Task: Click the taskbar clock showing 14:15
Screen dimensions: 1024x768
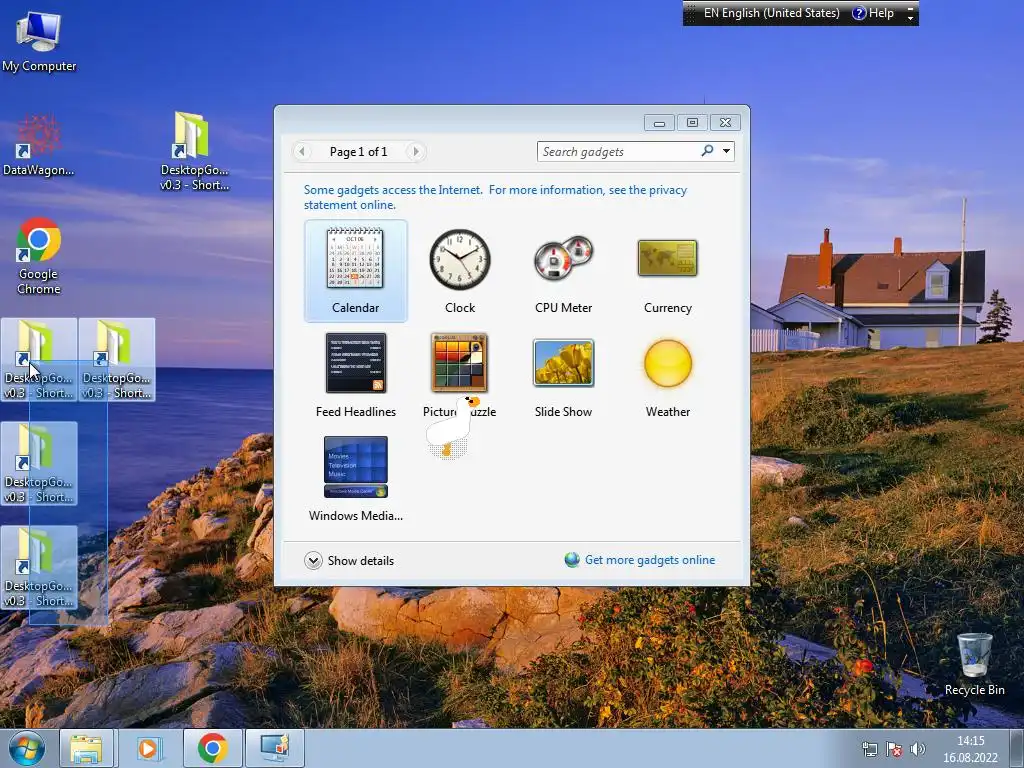Action: pos(970,749)
